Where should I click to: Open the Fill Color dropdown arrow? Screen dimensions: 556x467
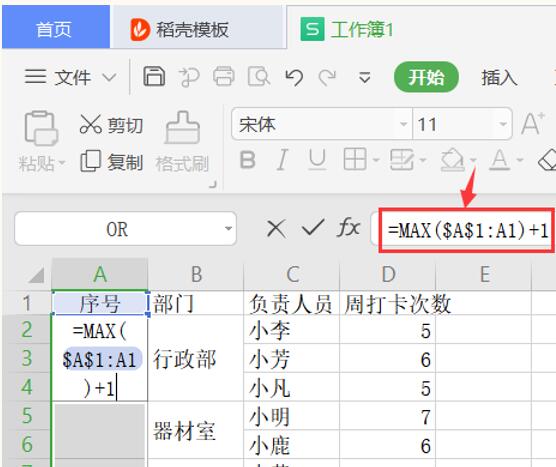473,160
